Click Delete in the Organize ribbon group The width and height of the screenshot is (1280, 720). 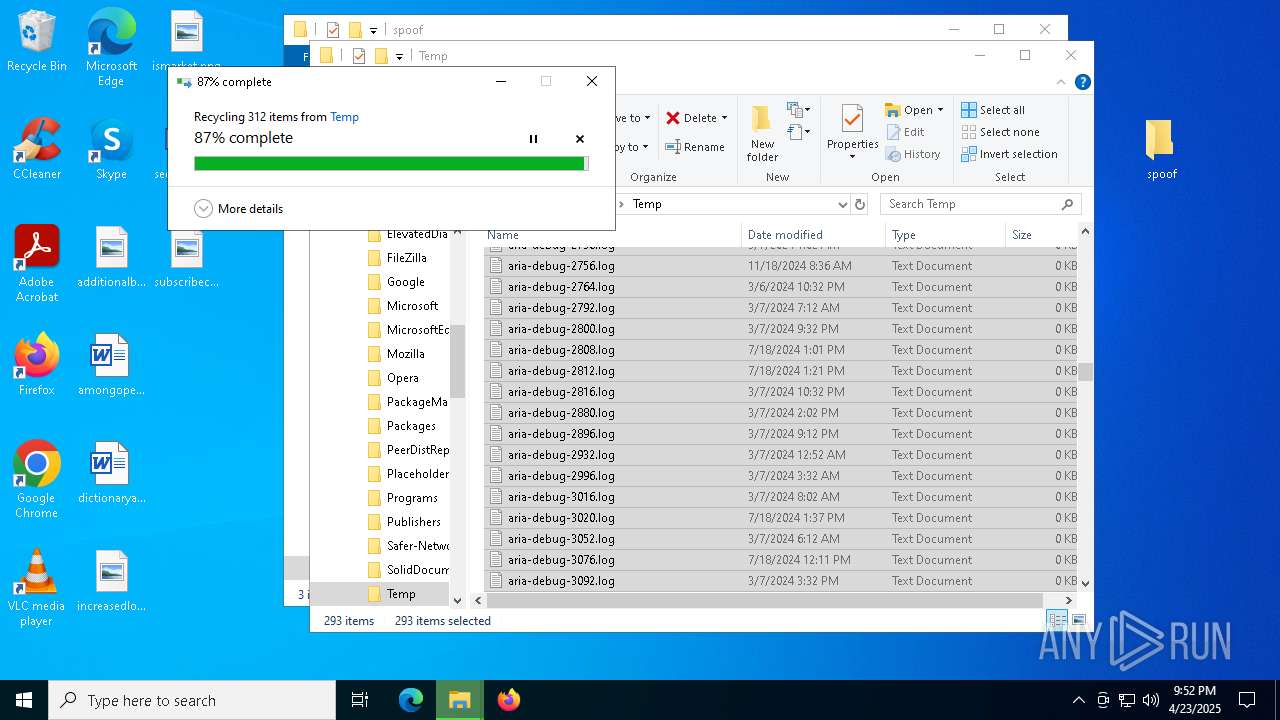(691, 118)
